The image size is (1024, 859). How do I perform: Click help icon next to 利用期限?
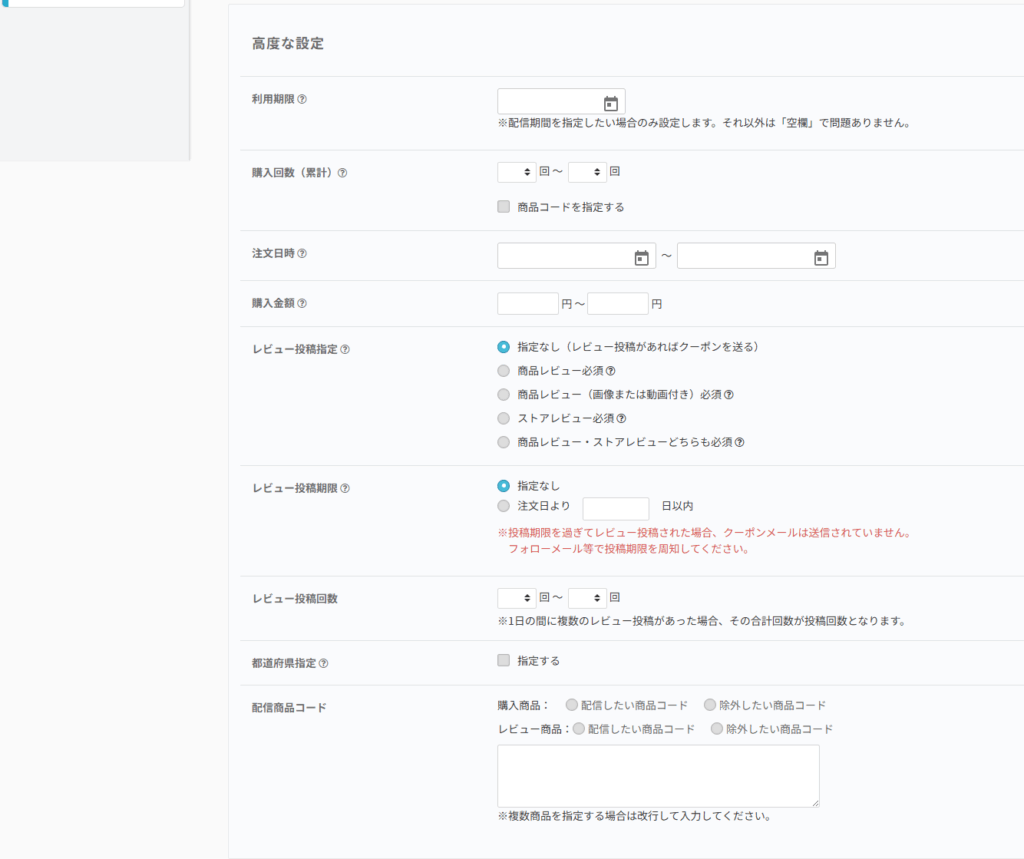pyautogui.click(x=302, y=100)
